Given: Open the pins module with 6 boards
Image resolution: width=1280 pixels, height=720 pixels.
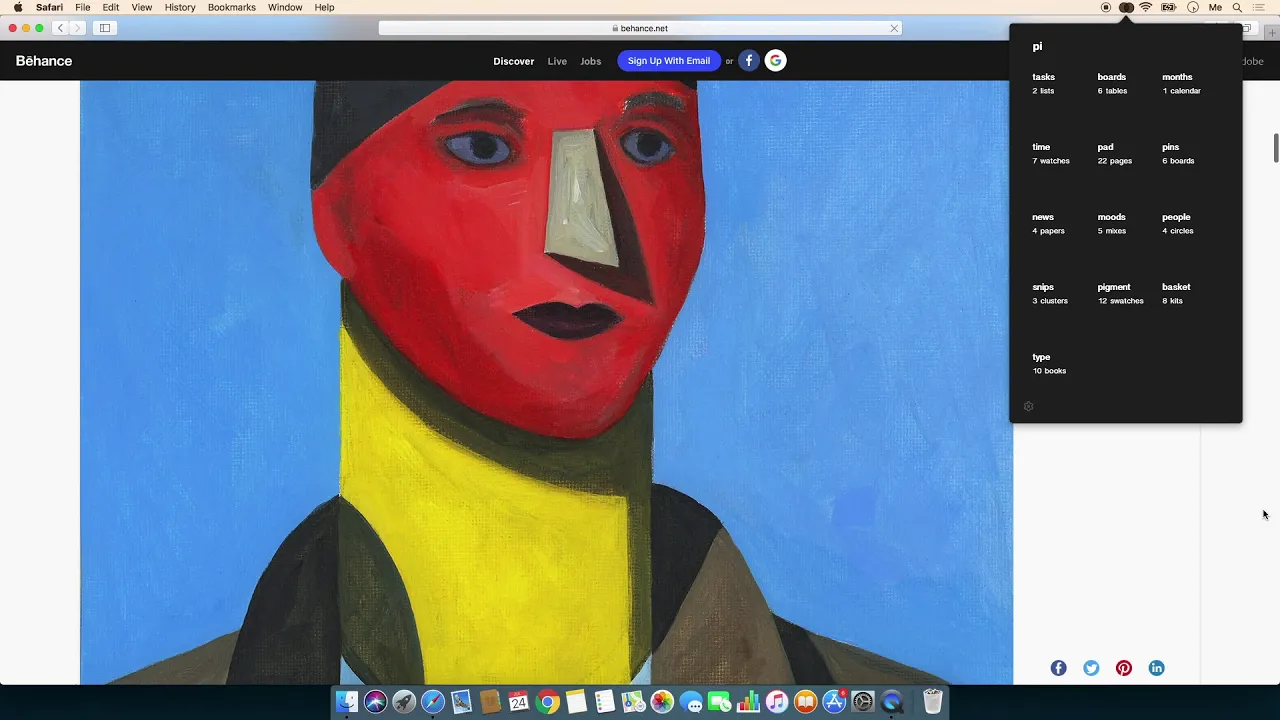Looking at the screenshot, I should point(1178,153).
